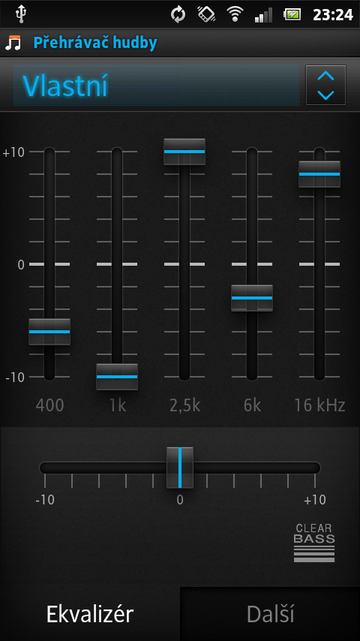Click the +10 label under the bass slider

click(x=315, y=500)
